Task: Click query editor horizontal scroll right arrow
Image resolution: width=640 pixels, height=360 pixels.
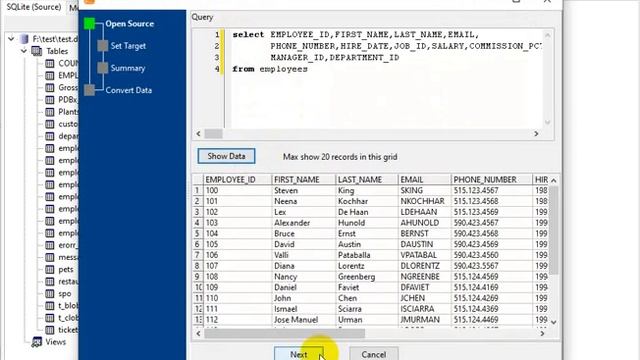Action: (536, 134)
